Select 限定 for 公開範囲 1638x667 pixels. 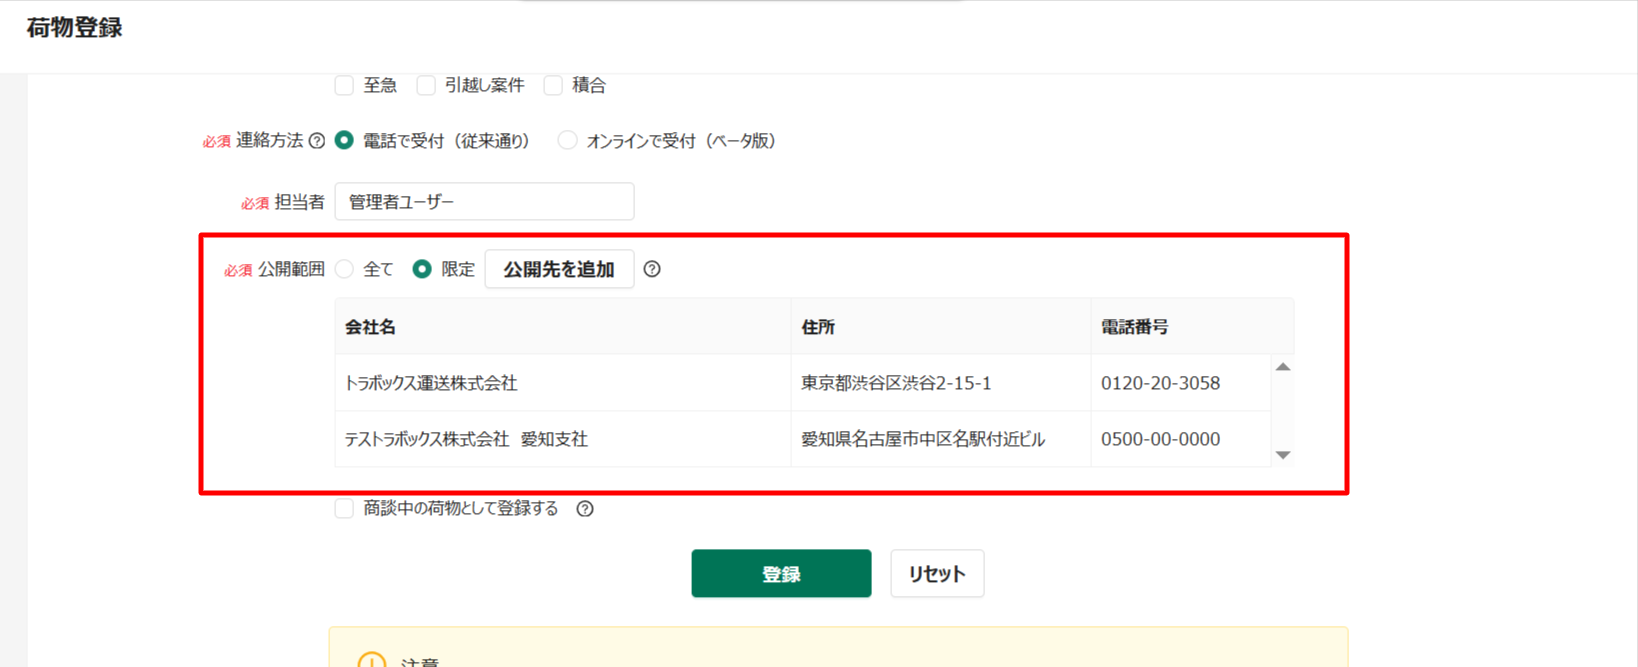click(x=422, y=269)
